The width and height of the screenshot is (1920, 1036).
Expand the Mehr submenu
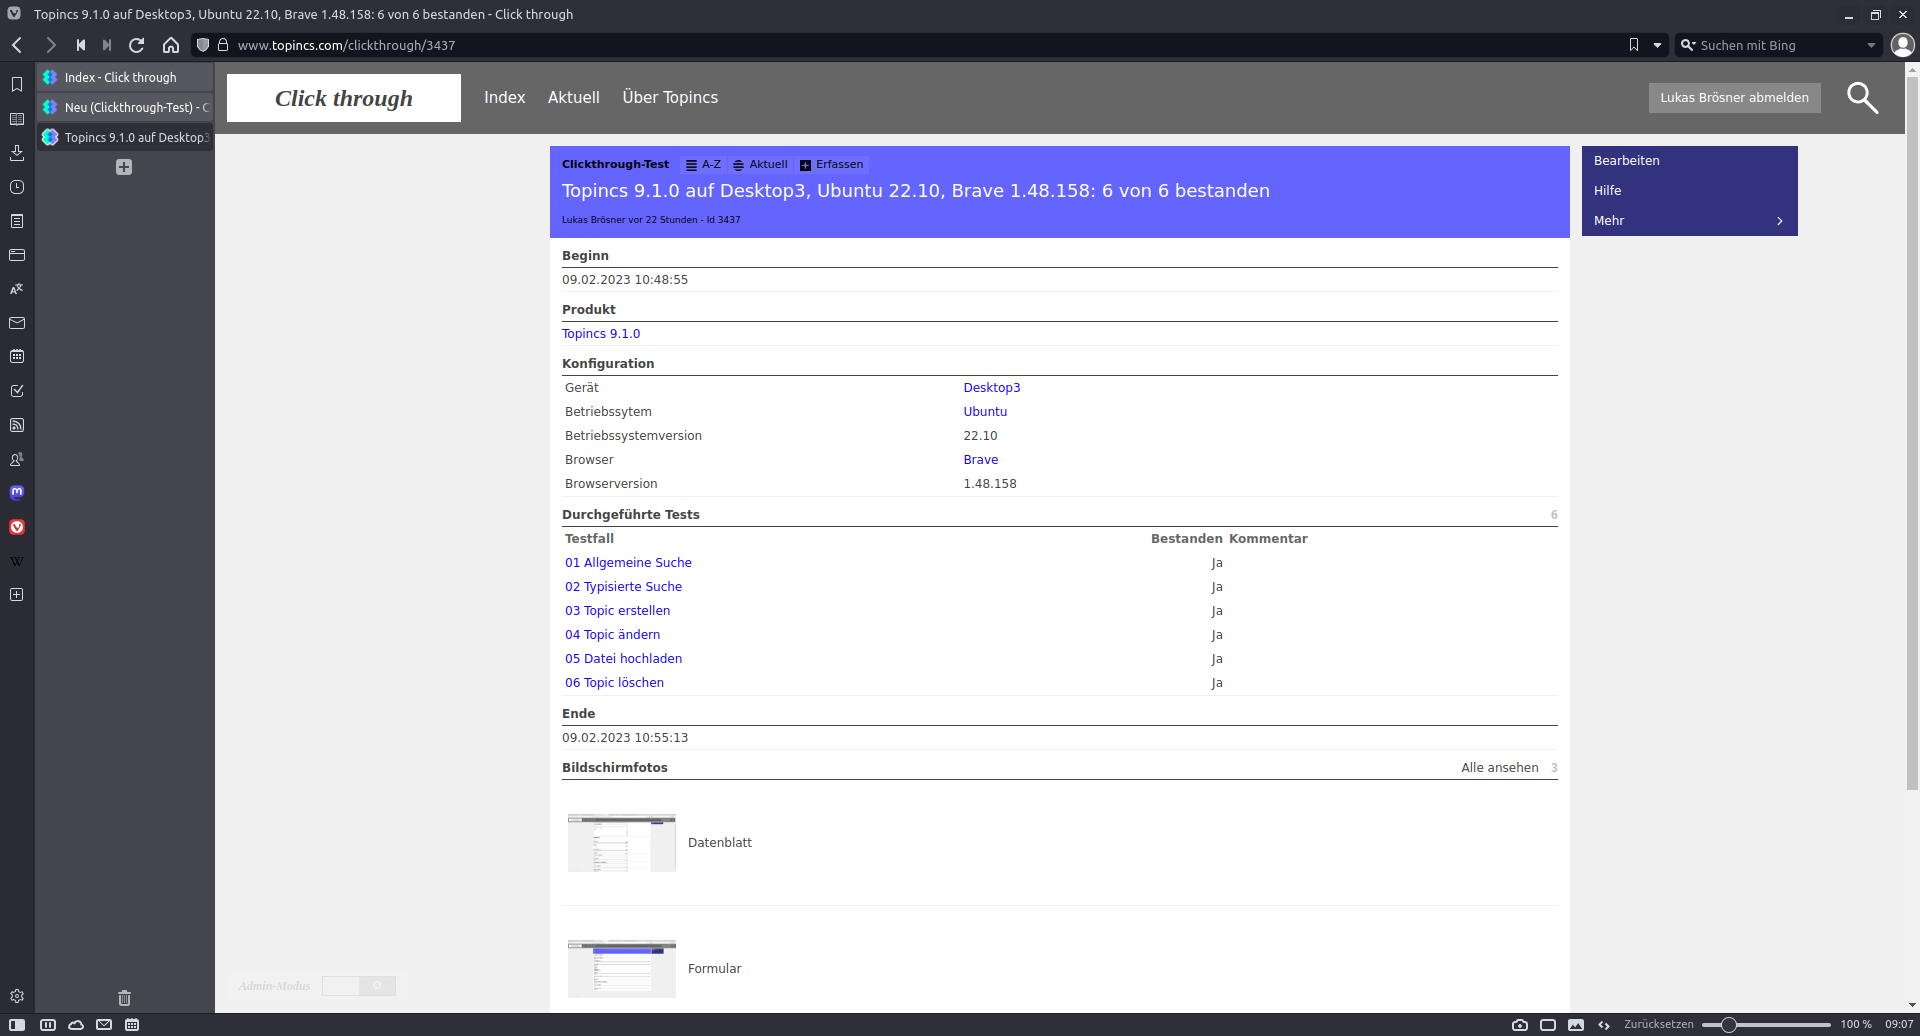[1689, 221]
